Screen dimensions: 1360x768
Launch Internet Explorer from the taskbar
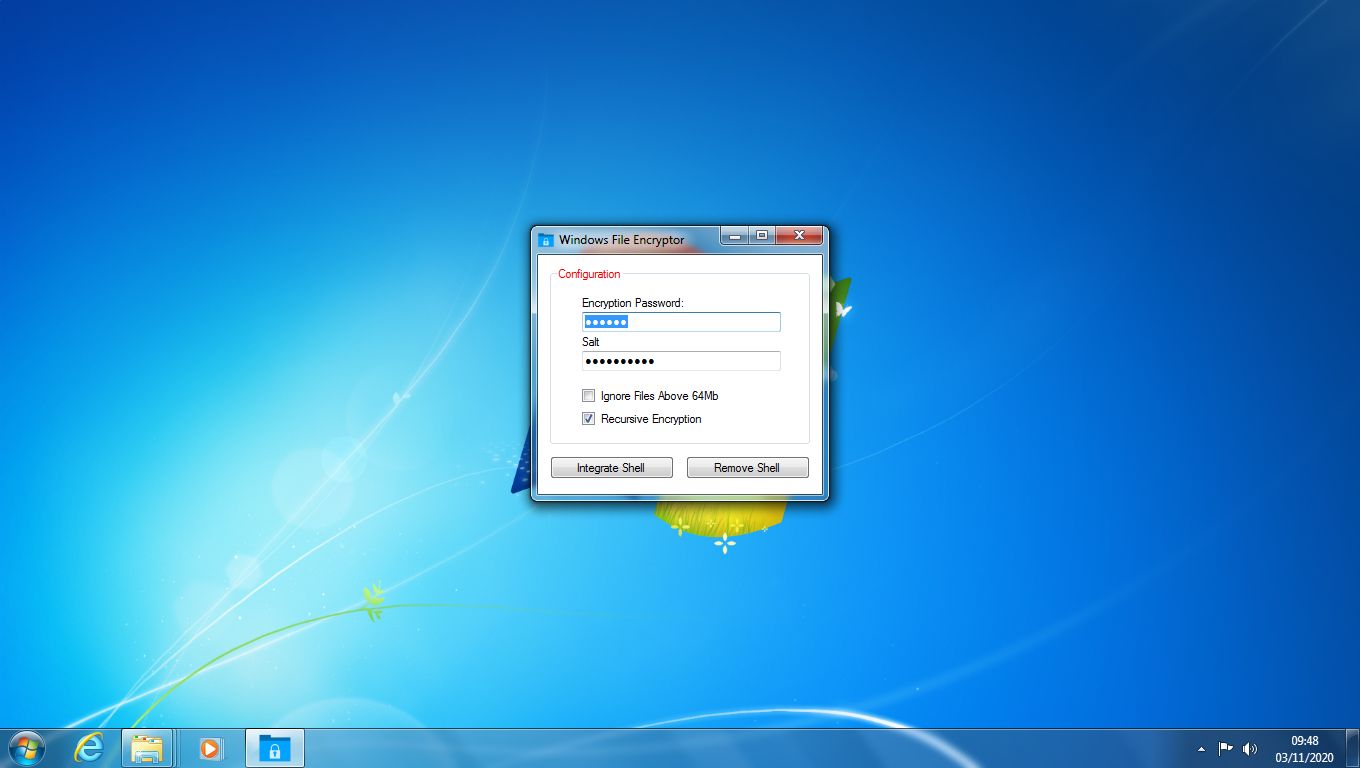click(x=89, y=748)
